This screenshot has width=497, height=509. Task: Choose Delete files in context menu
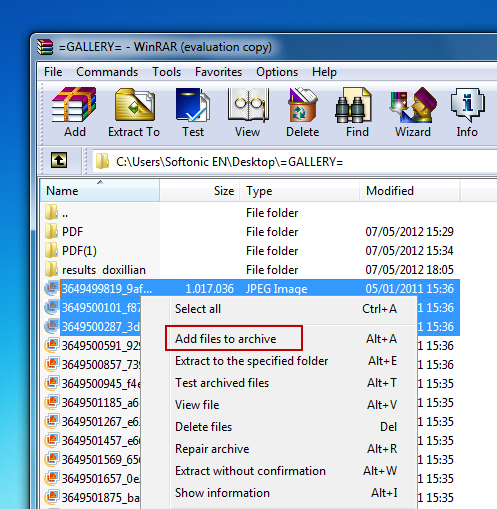click(278, 427)
